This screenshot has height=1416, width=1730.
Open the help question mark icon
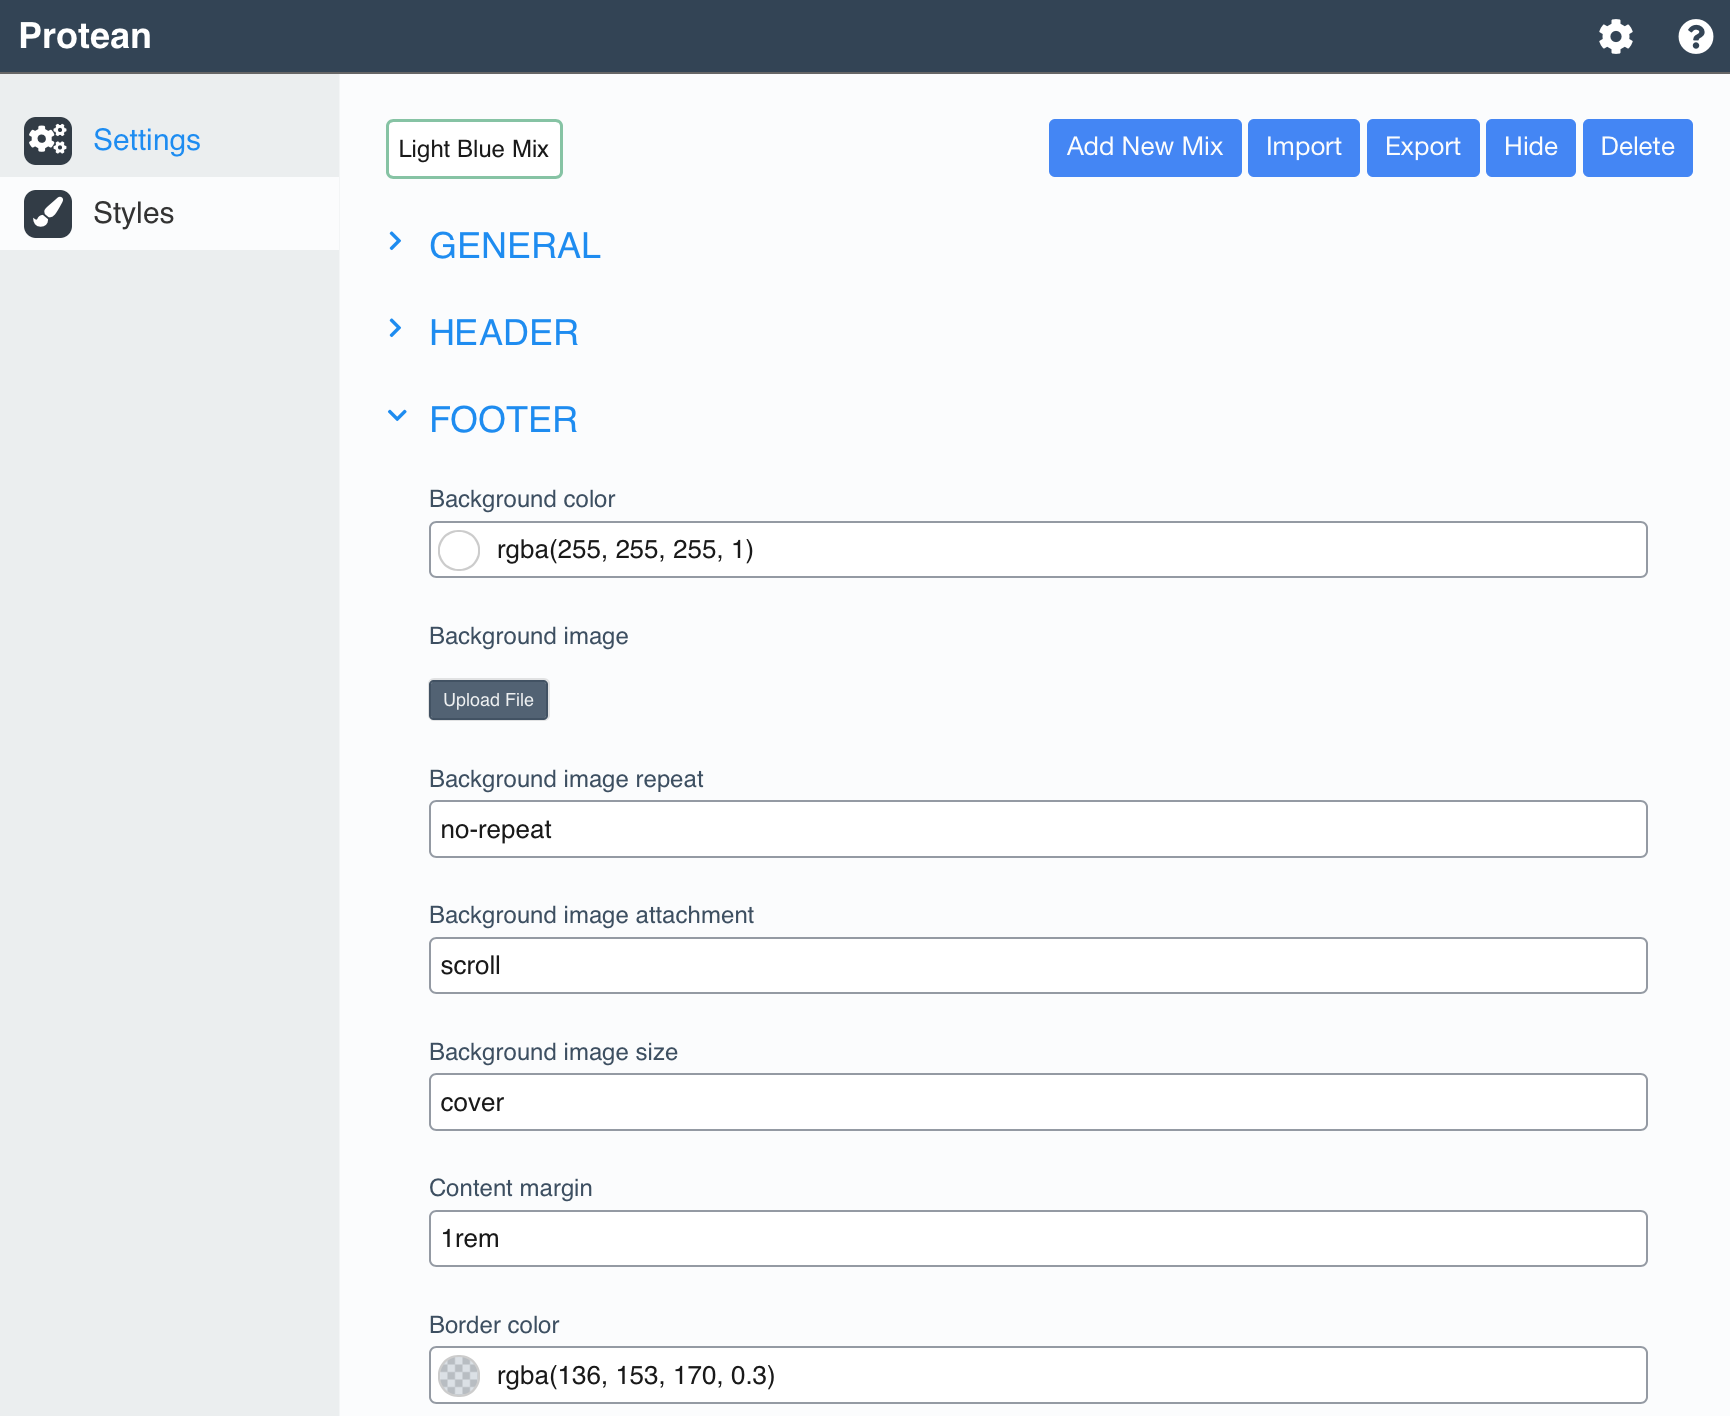(1695, 37)
